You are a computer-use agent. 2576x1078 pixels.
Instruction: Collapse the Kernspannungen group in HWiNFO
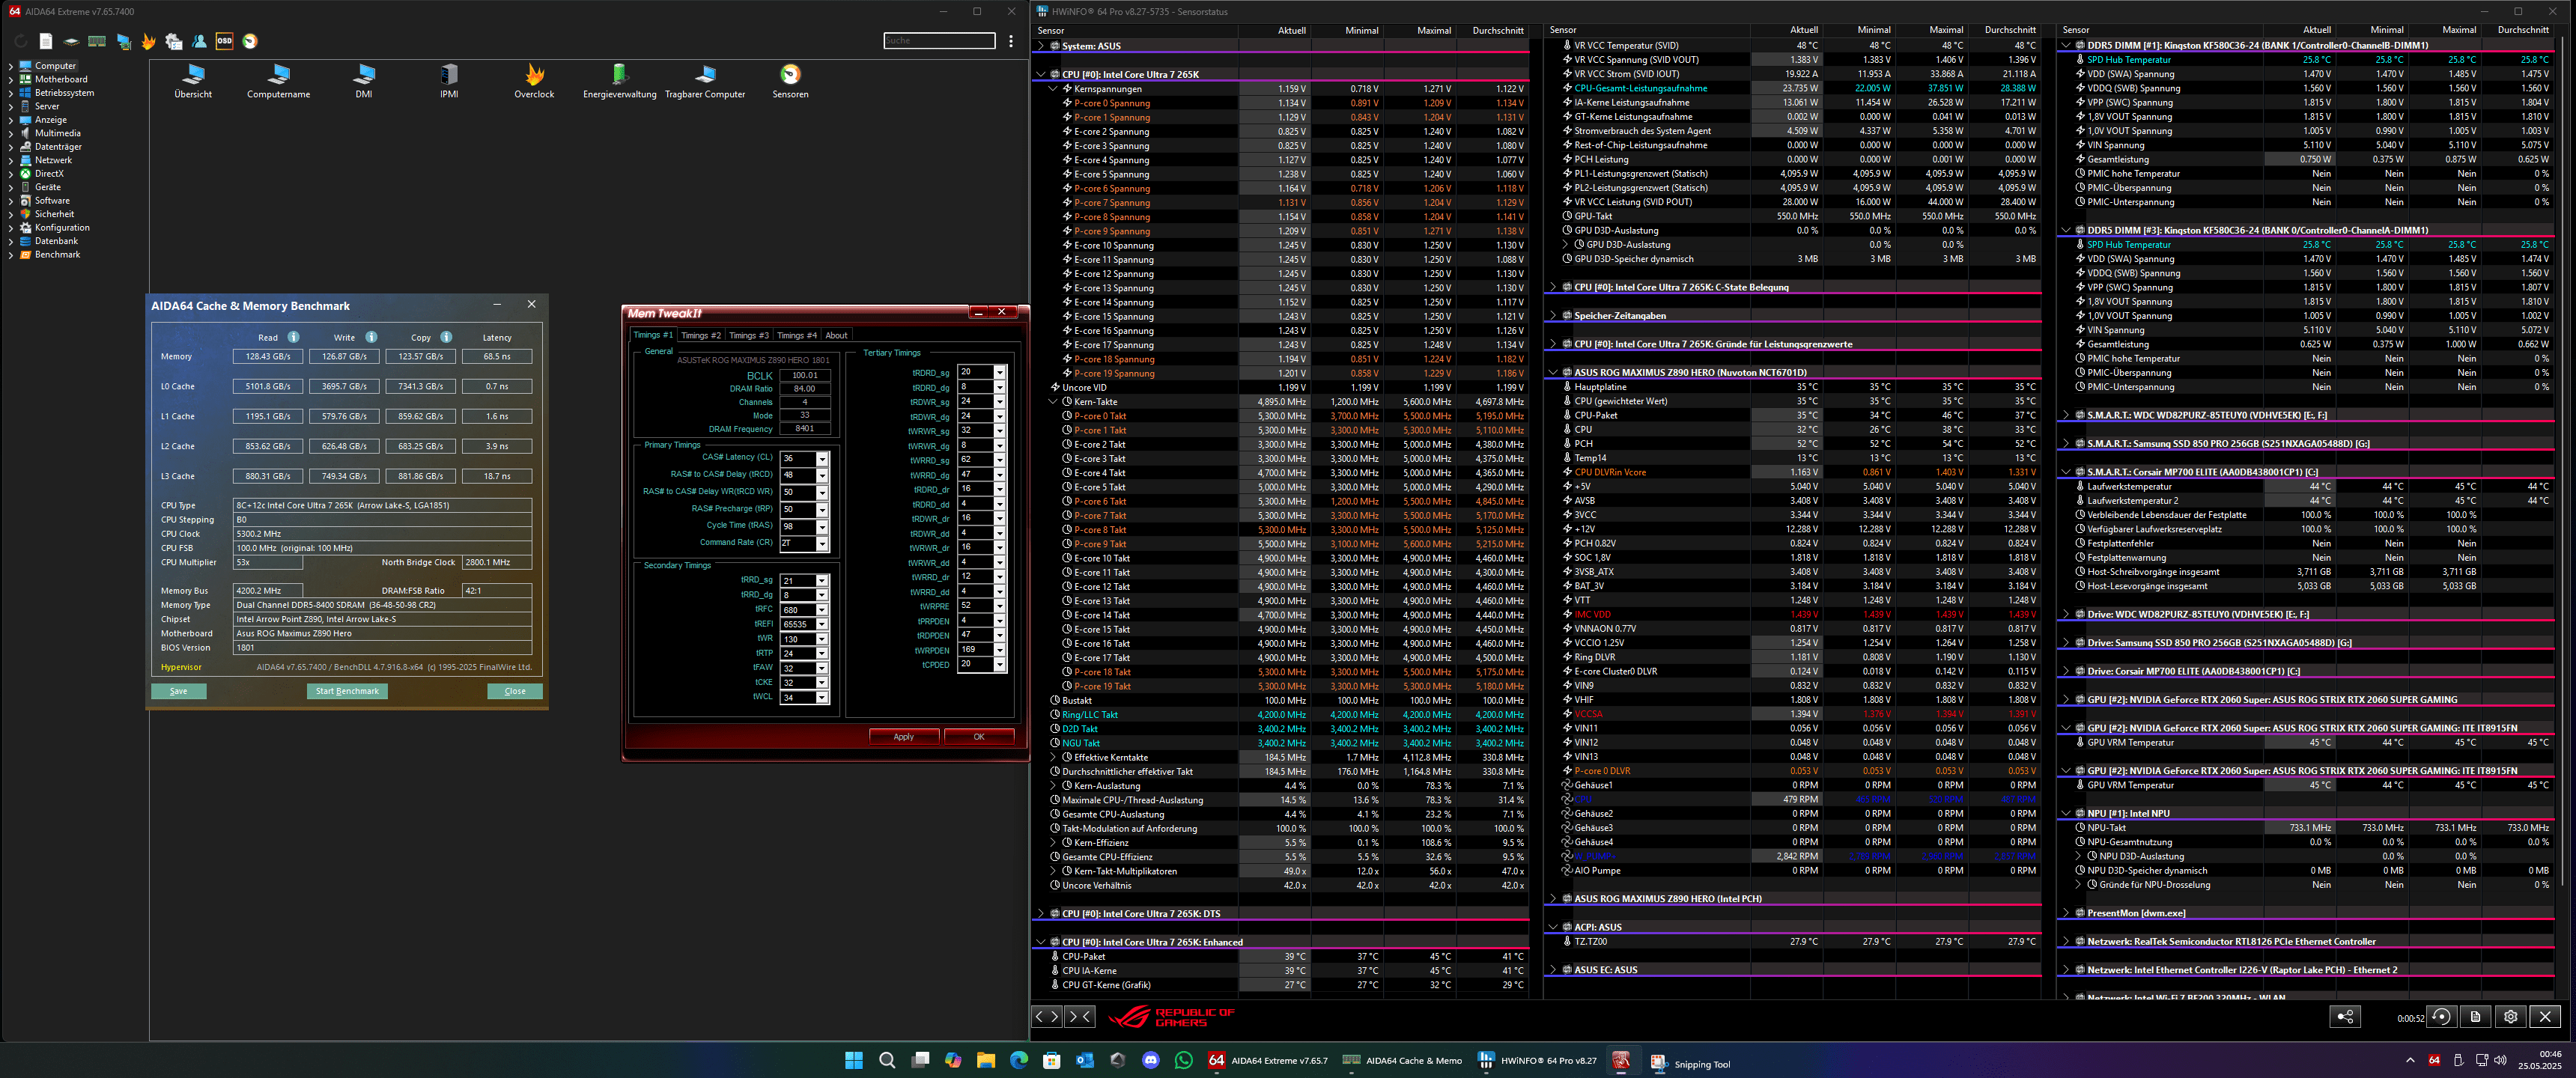tap(1053, 89)
